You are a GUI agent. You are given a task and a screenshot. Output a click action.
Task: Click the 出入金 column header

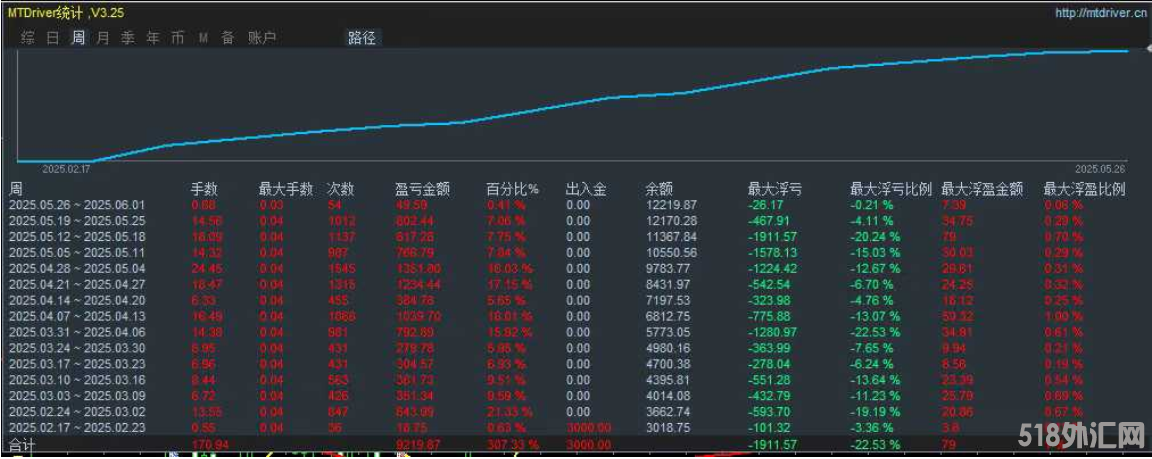(587, 189)
